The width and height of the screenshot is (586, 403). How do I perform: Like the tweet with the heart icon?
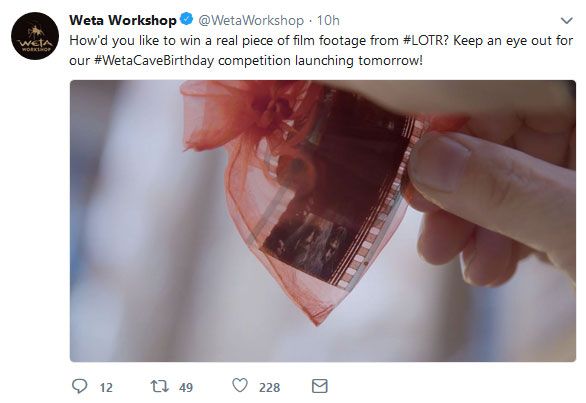pos(240,385)
